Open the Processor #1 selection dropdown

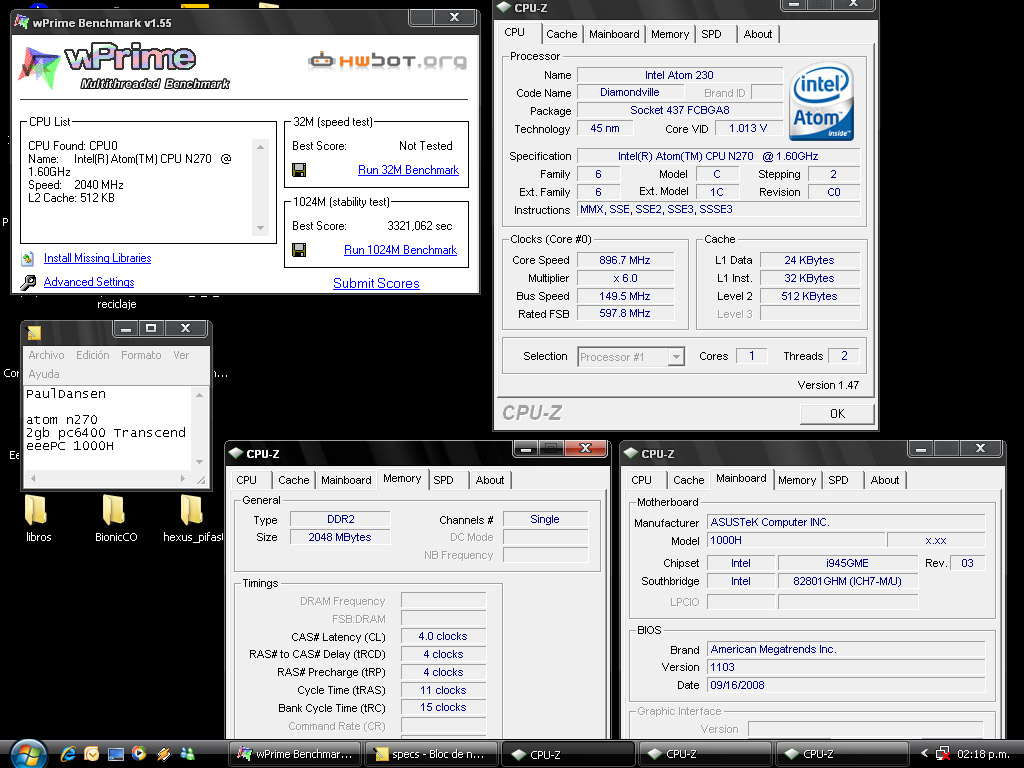pyautogui.click(x=677, y=357)
